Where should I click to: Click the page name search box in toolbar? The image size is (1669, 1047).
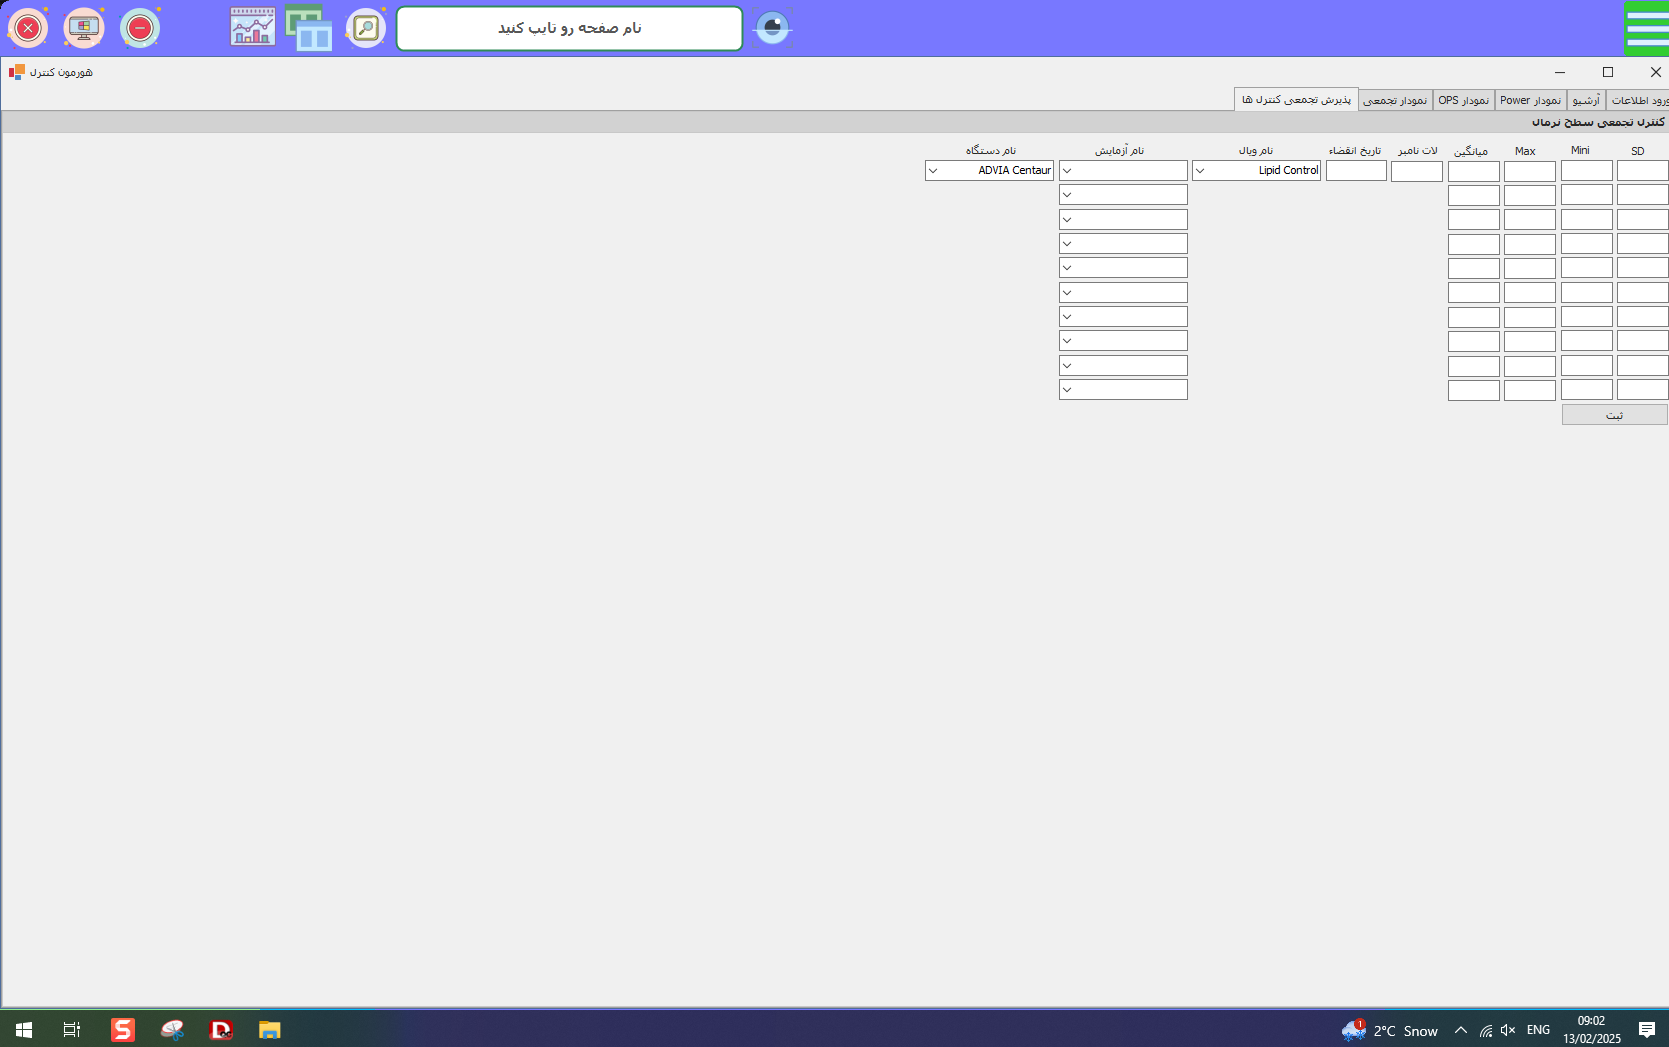point(569,28)
